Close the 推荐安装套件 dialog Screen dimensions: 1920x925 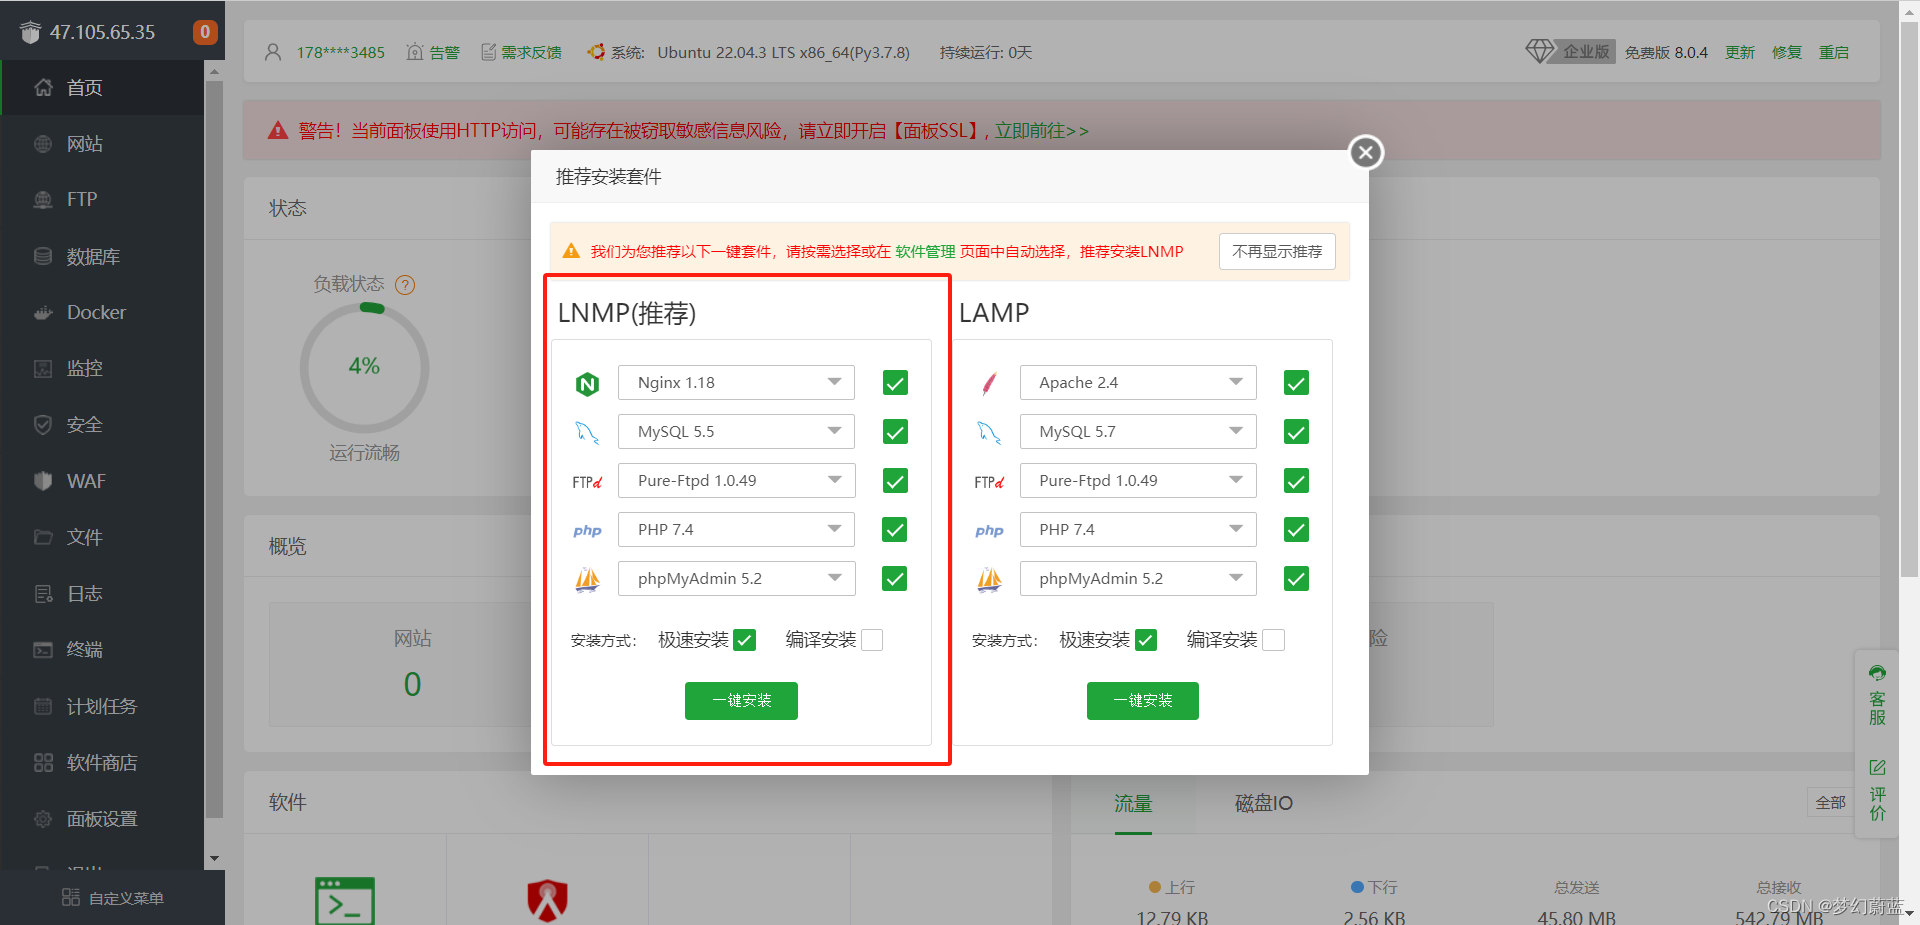1366,152
